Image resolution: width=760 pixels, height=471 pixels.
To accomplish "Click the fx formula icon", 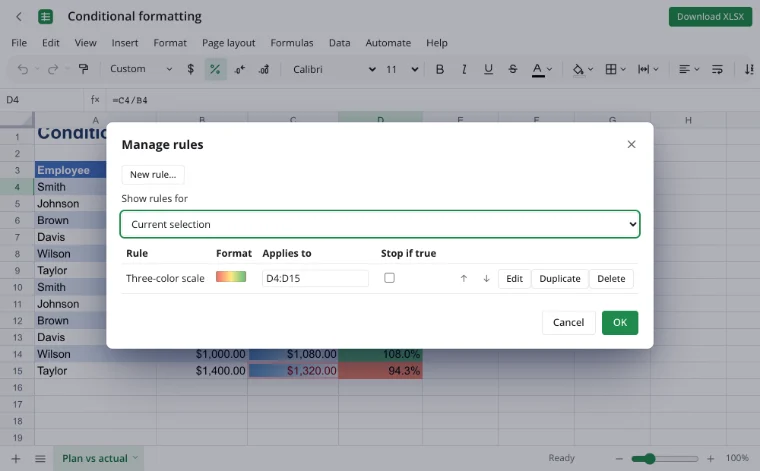I will click(95, 100).
